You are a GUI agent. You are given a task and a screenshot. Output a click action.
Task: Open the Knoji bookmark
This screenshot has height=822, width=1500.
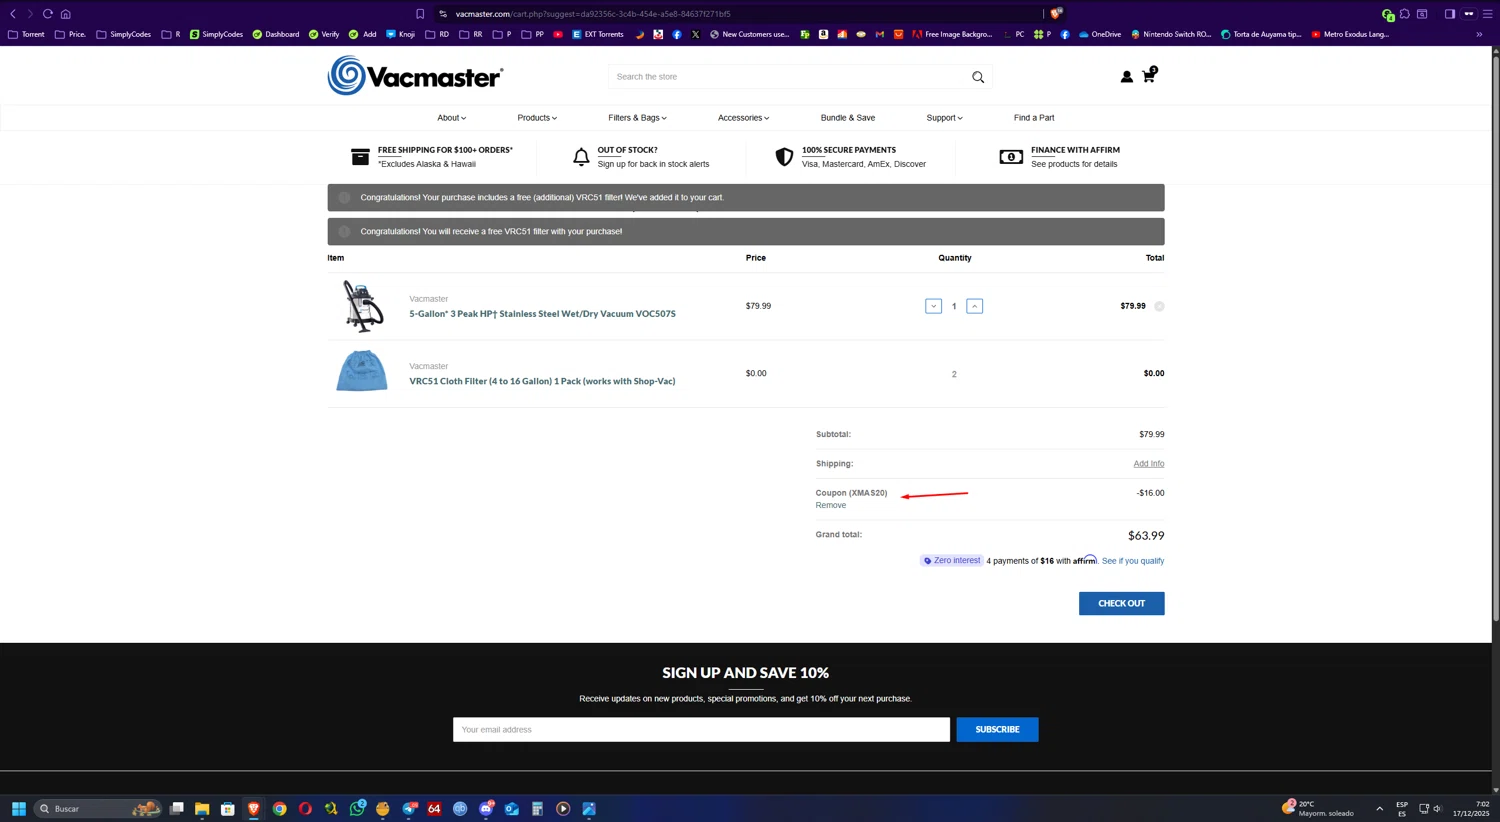[x=400, y=34]
